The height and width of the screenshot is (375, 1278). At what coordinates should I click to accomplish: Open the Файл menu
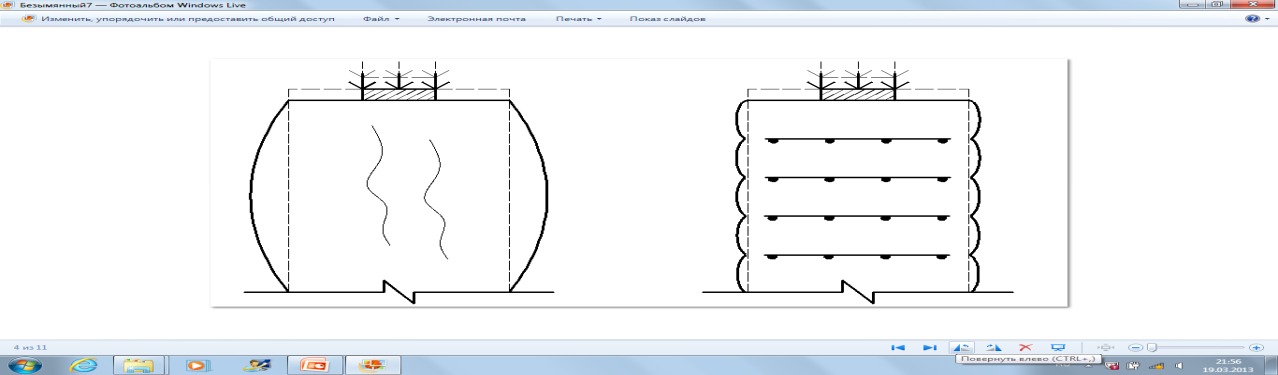[x=380, y=19]
